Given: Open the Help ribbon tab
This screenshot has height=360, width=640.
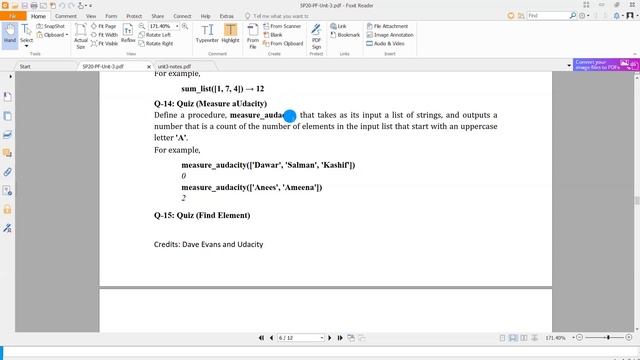Looking at the screenshot, I should [205, 16].
